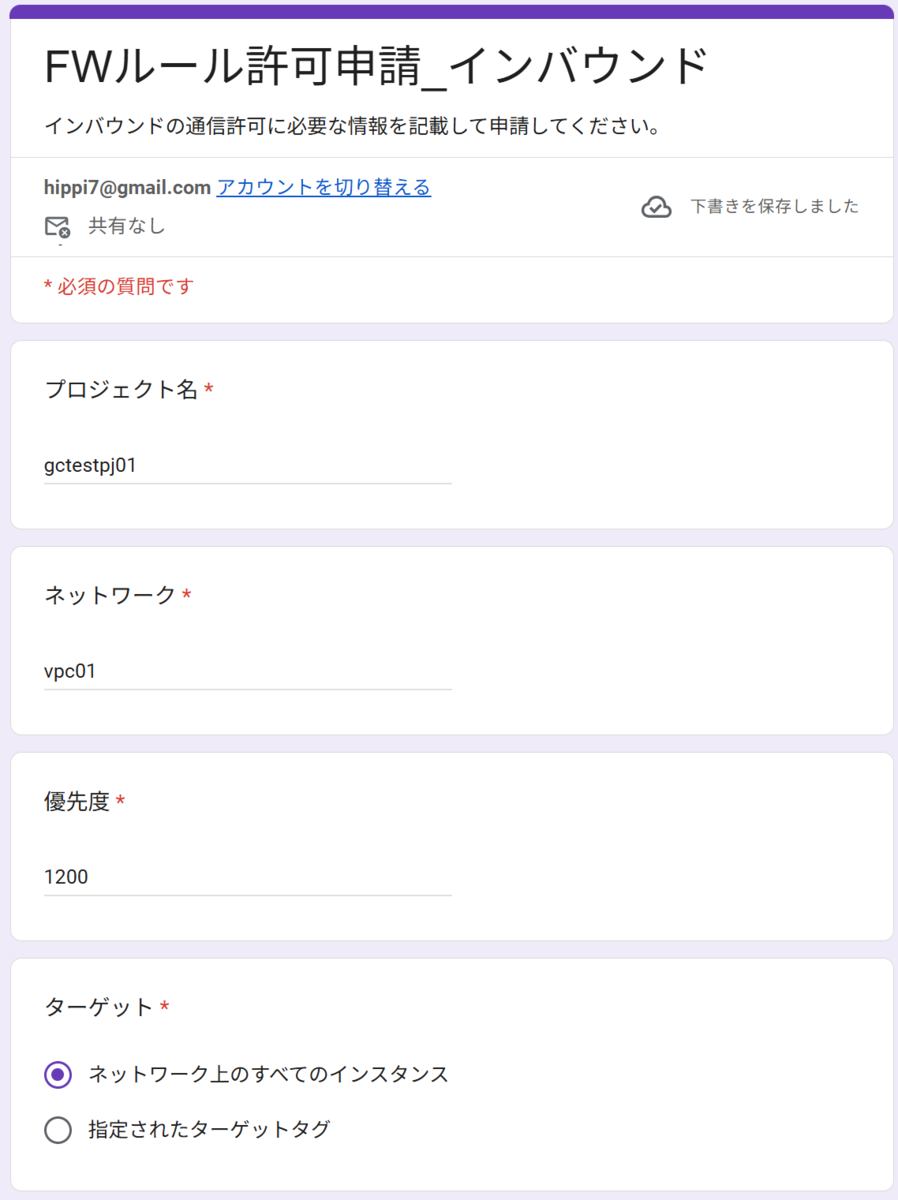The image size is (898, 1200).
Task: Click the プロジェクト名 question label
Action: (x=121, y=389)
